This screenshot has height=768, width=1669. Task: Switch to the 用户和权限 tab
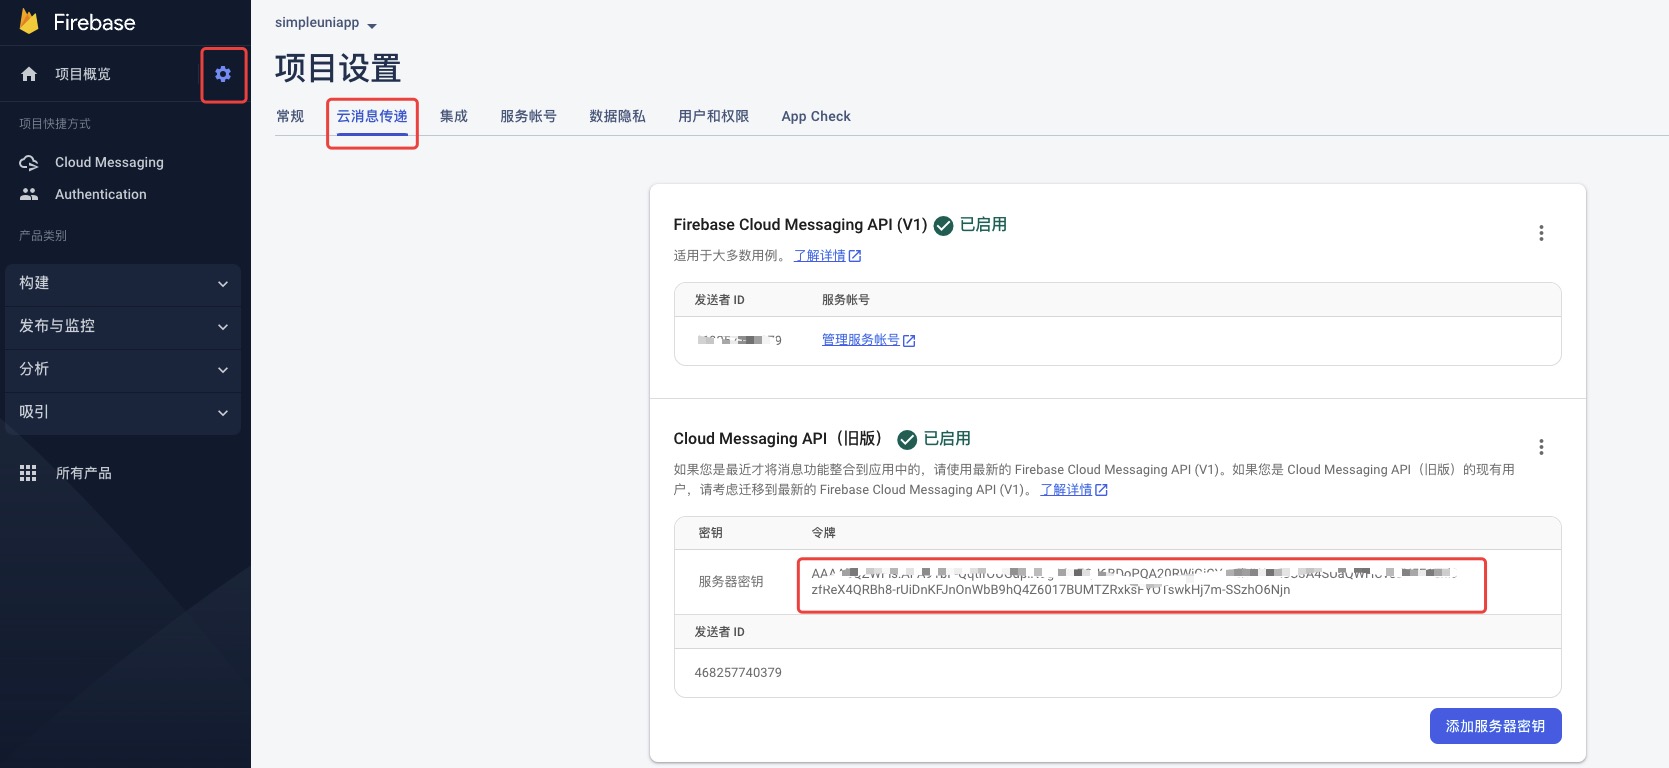tap(713, 116)
